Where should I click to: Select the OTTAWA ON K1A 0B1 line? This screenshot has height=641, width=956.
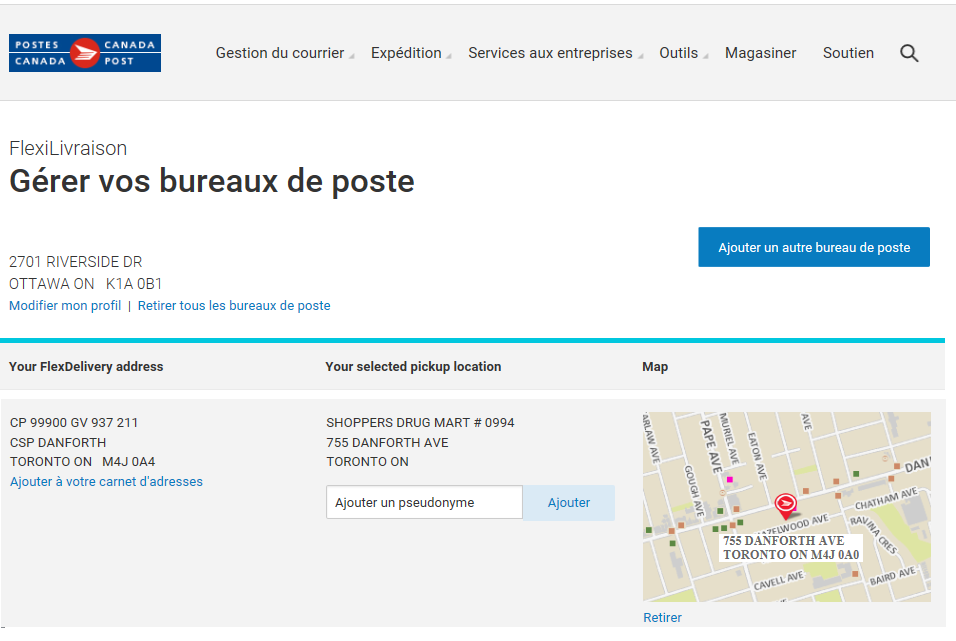tap(85, 284)
